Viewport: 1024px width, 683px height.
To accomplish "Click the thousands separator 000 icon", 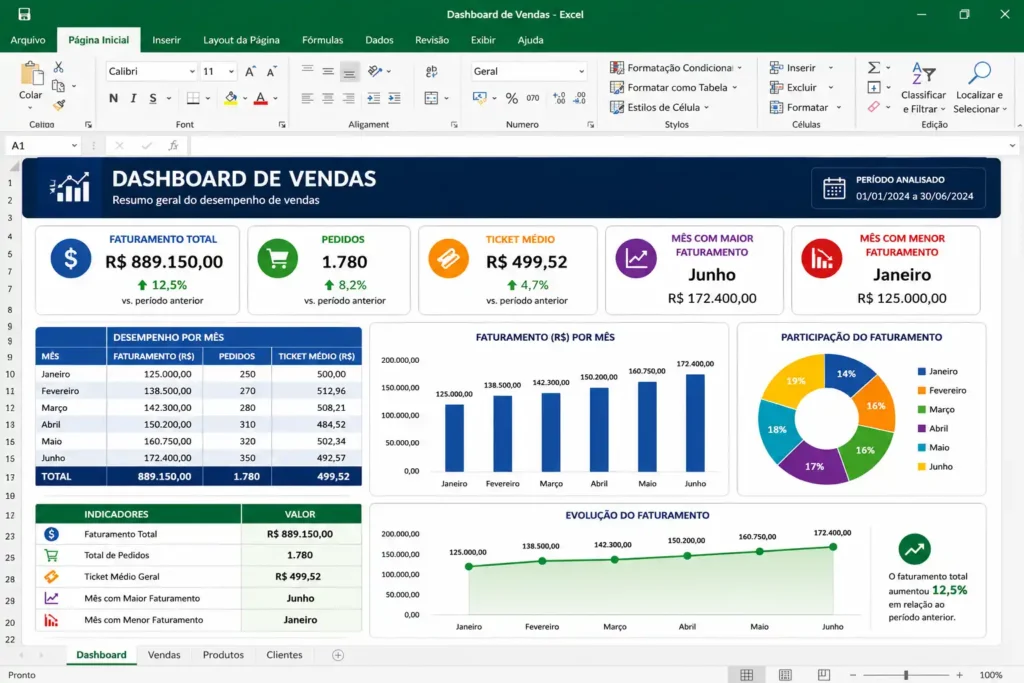I will 533,98.
